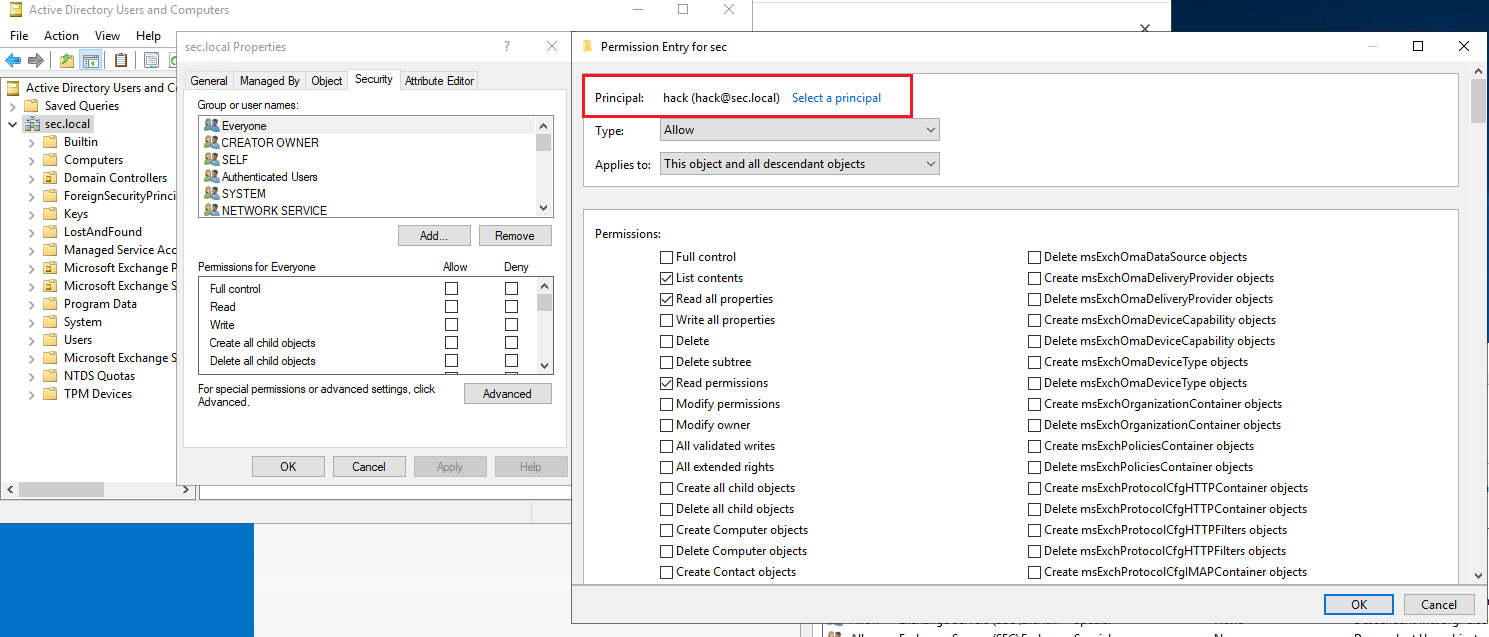1489x637 pixels.
Task: Open the Applies to dropdown
Action: [799, 164]
